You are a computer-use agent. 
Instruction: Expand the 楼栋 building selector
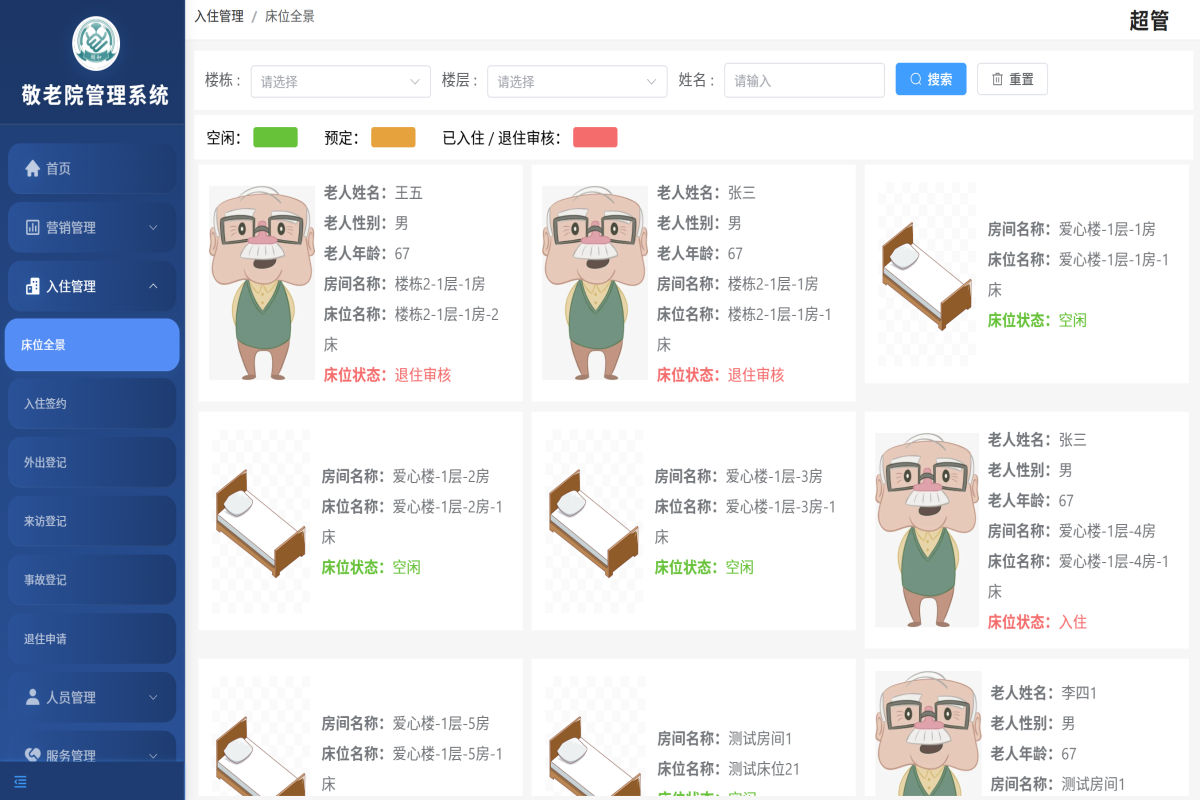click(x=340, y=81)
